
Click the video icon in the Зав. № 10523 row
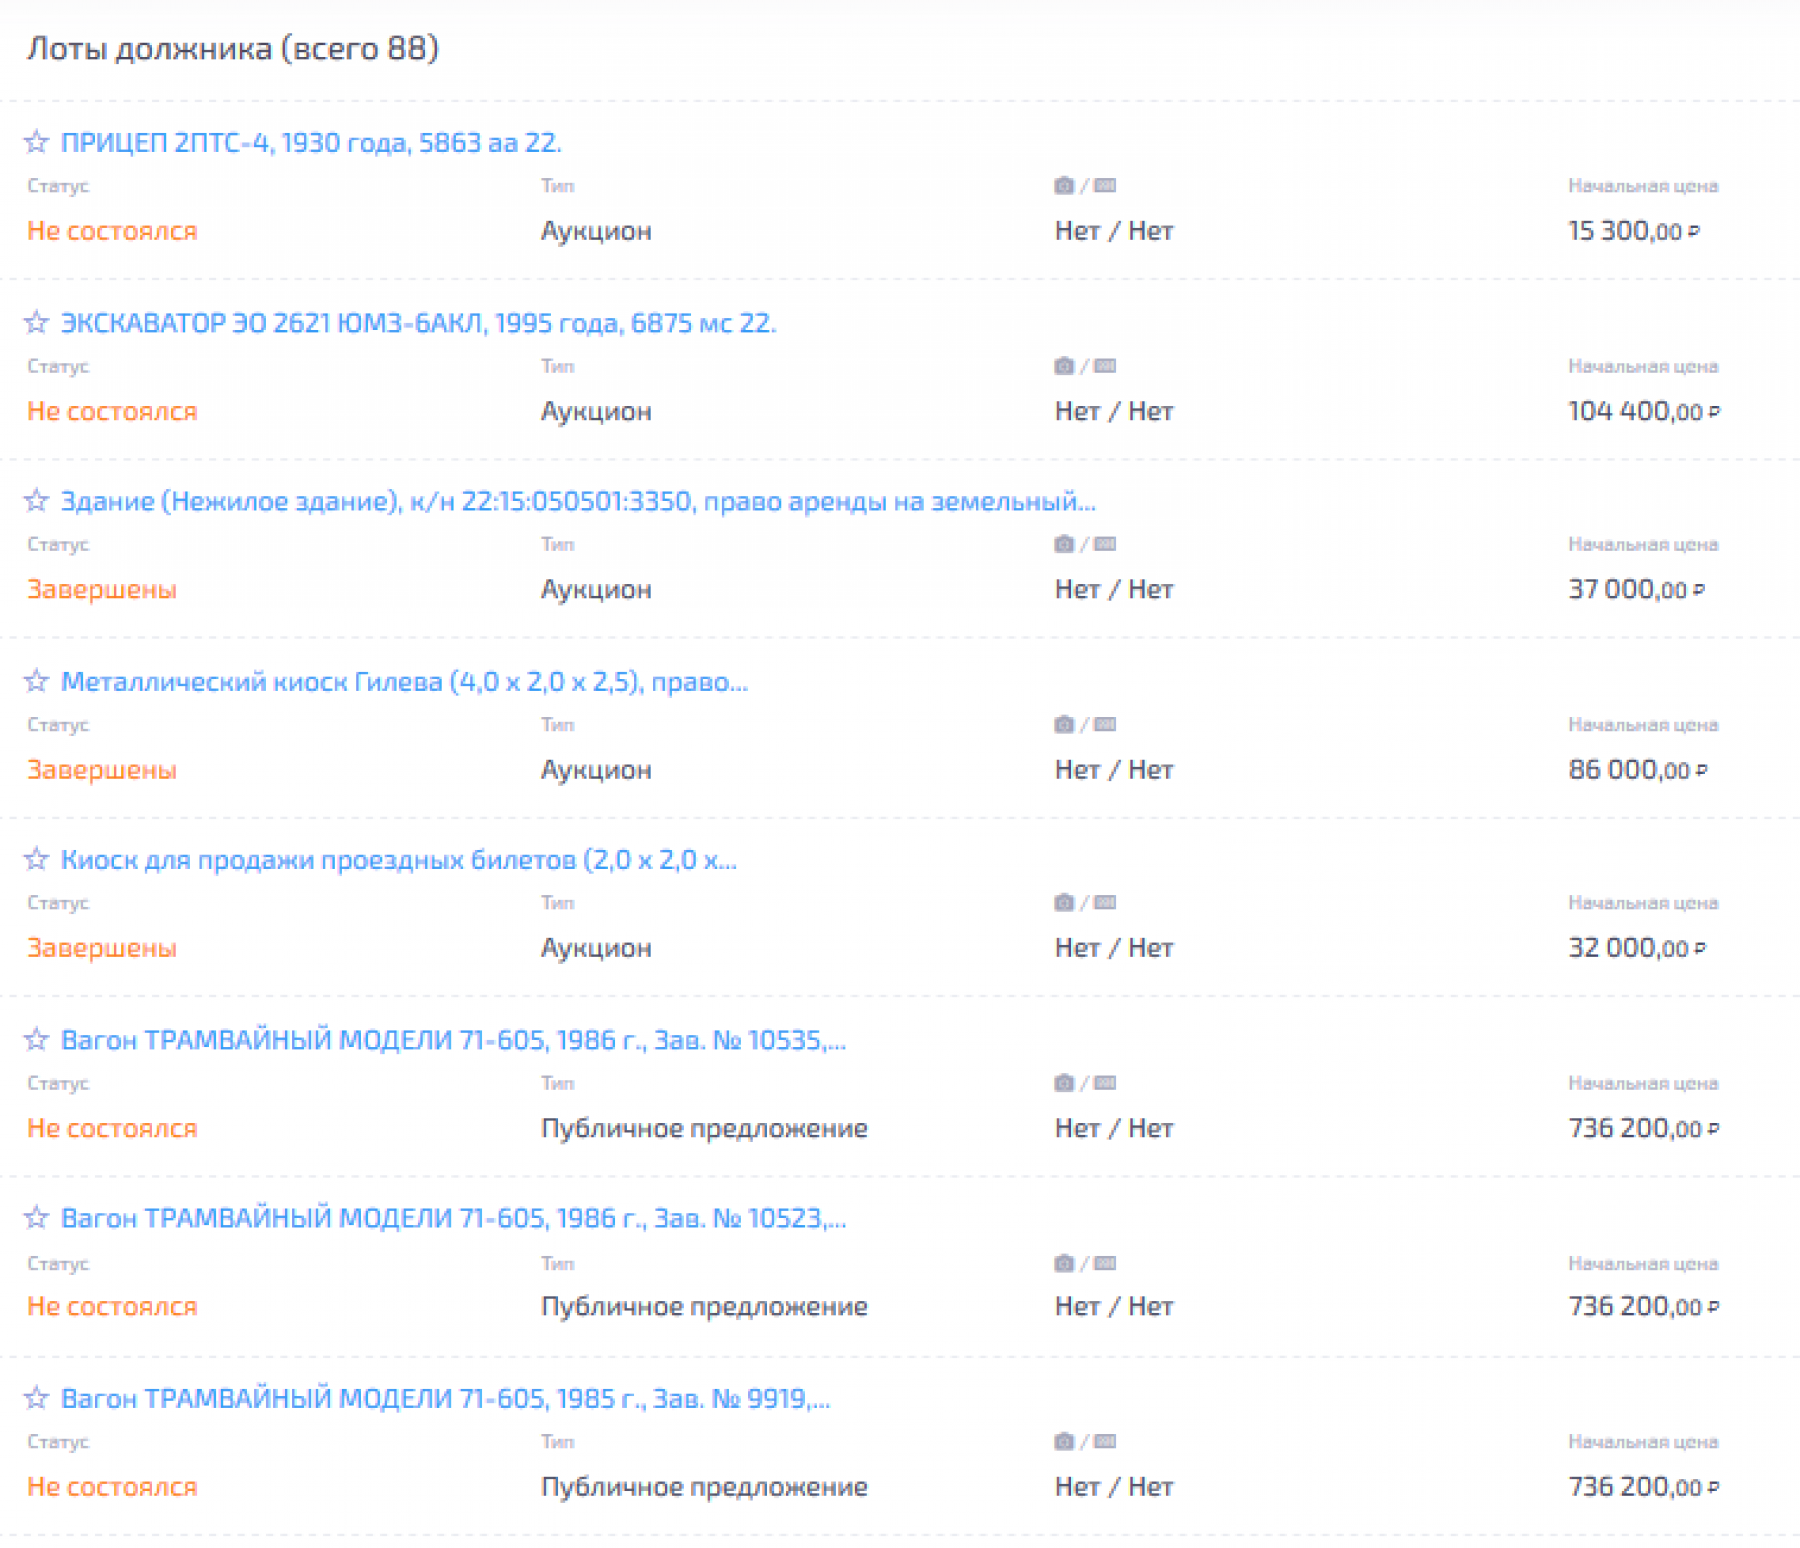tap(1105, 1263)
